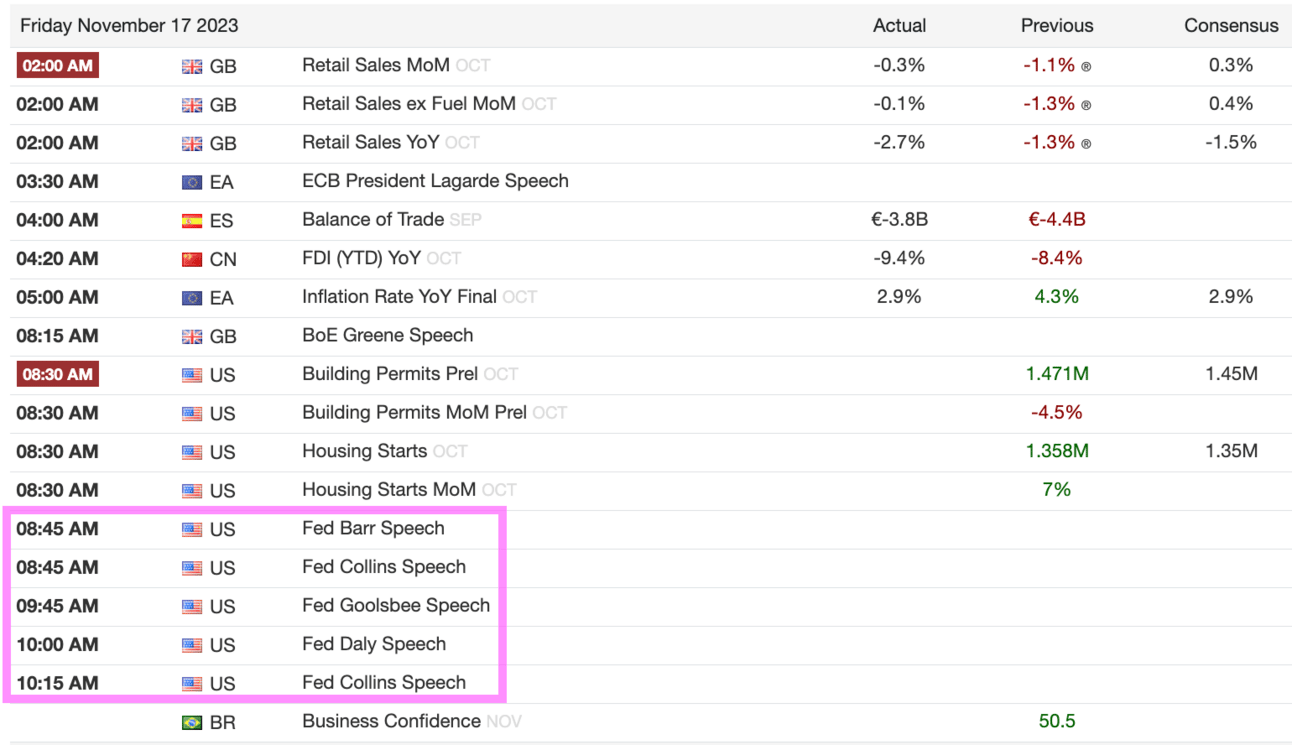Select the Fed Barr Speech entry
Image resolution: width=1292 pixels, height=745 pixels.
point(373,528)
